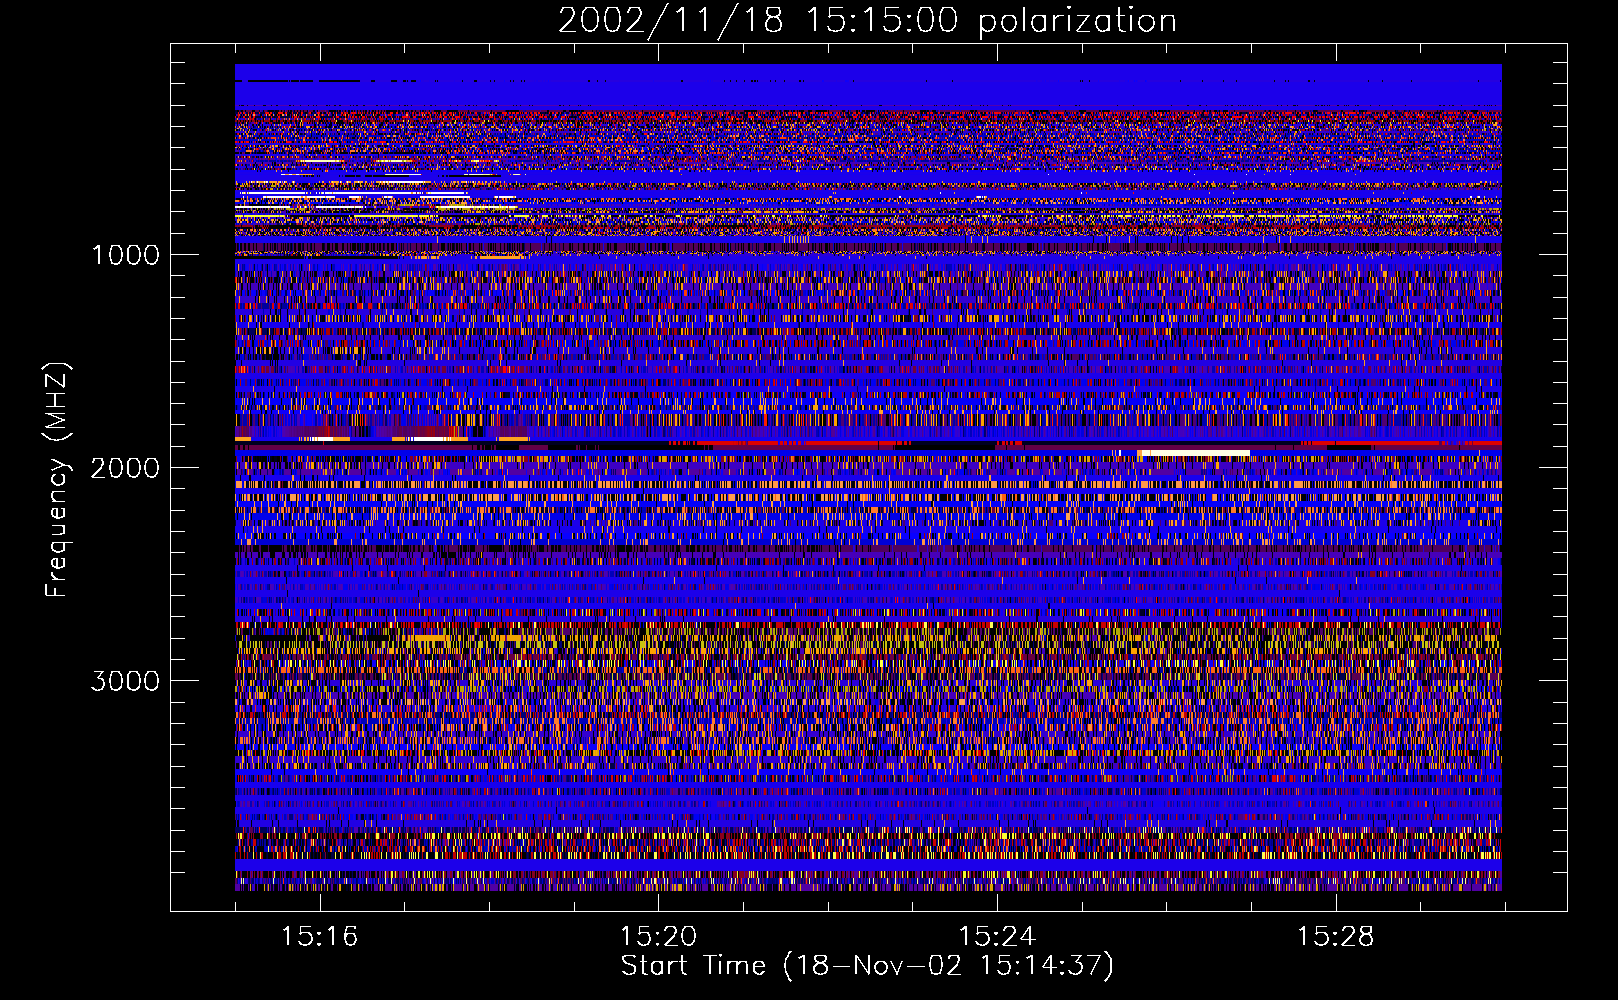Click the '15:20' time tick label

[658, 937]
